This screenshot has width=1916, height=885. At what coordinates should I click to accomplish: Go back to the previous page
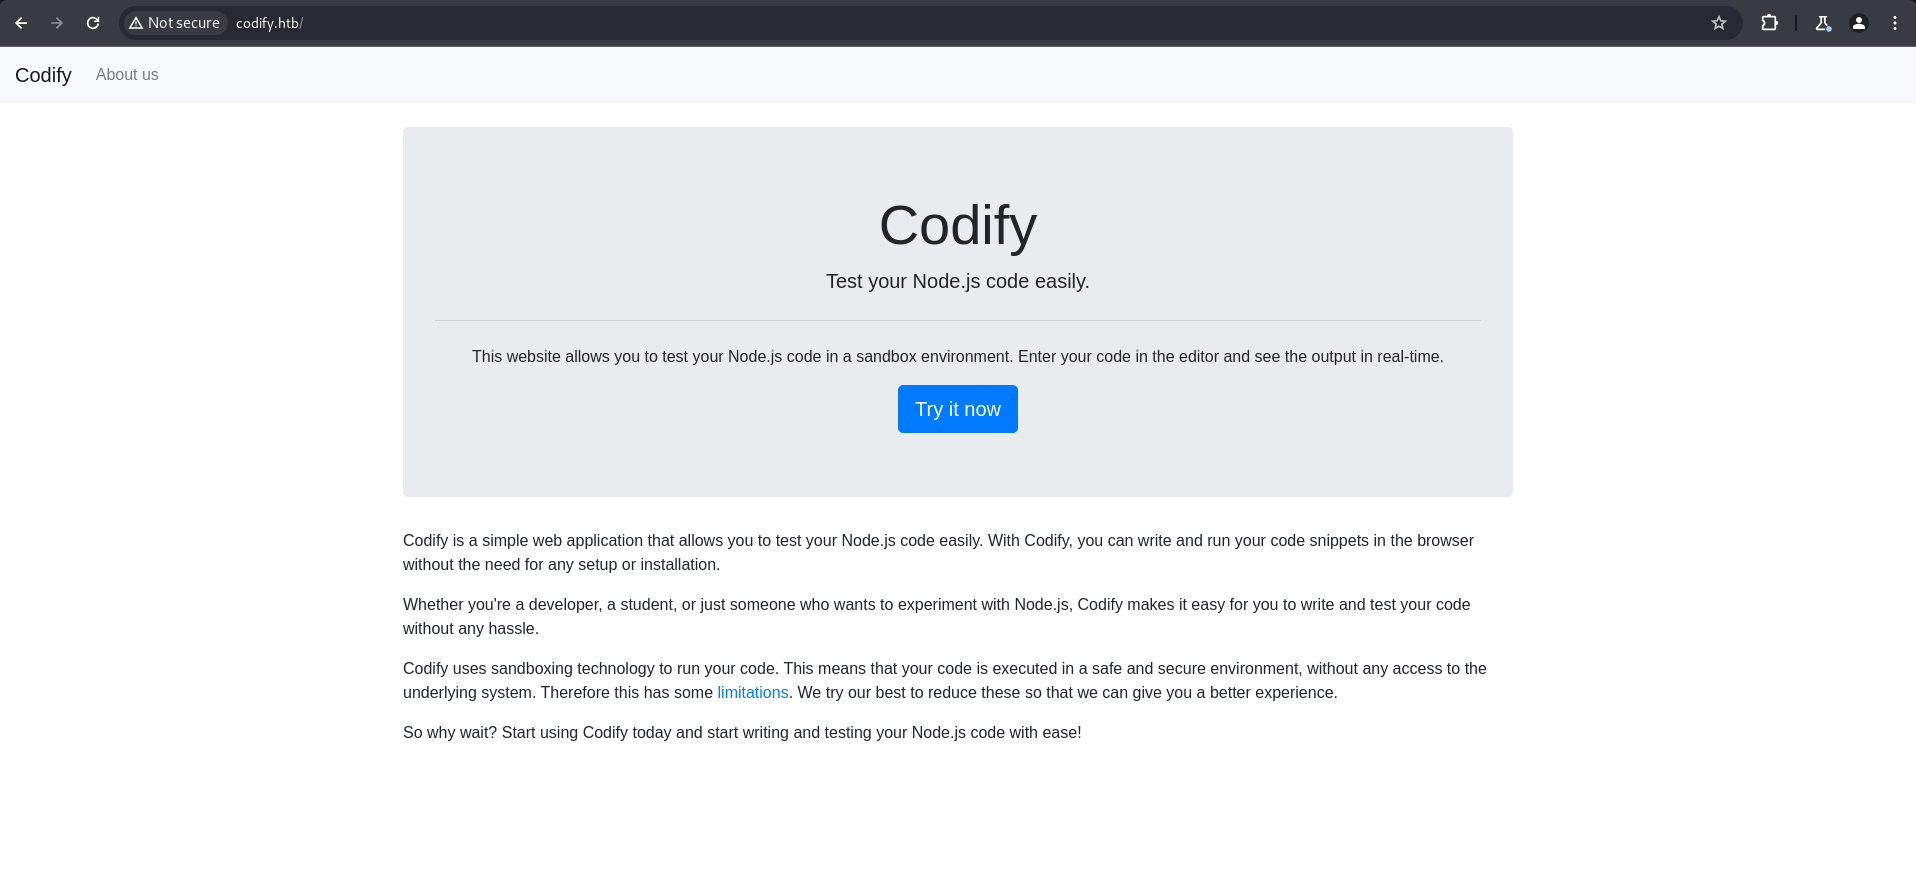pyautogui.click(x=21, y=23)
